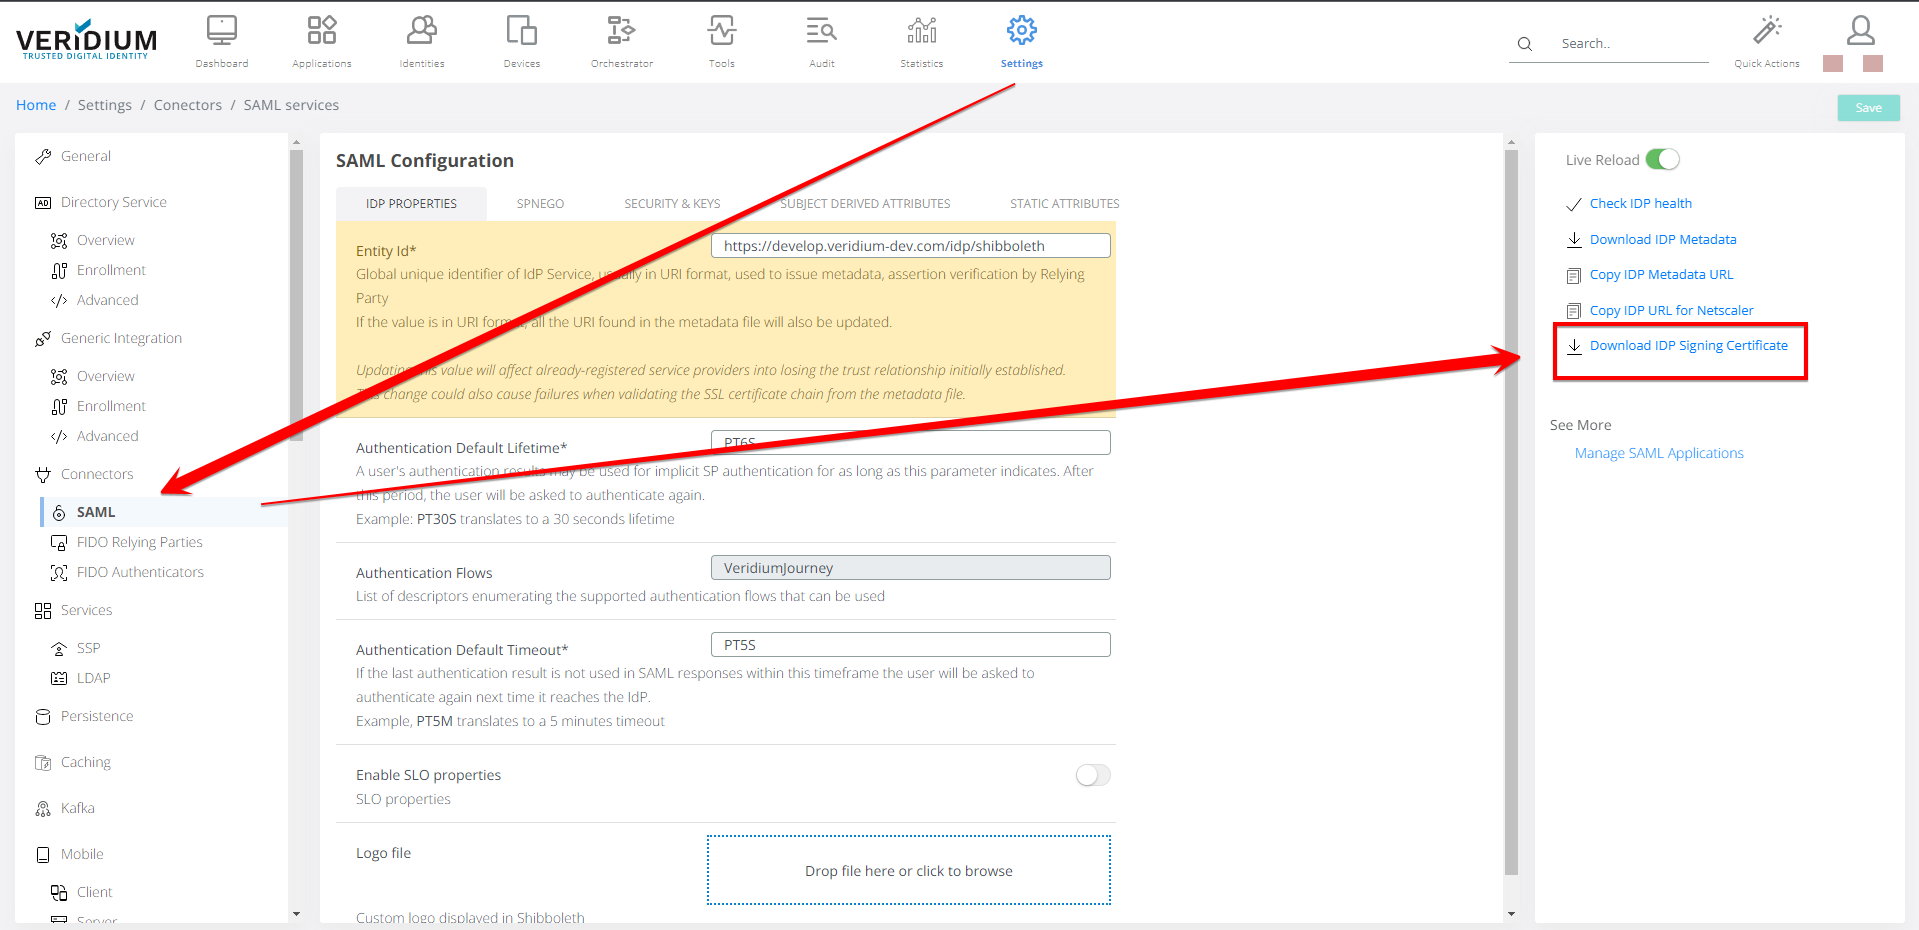This screenshot has width=1919, height=930.
Task: Click the Entity Id input field
Action: tap(910, 246)
